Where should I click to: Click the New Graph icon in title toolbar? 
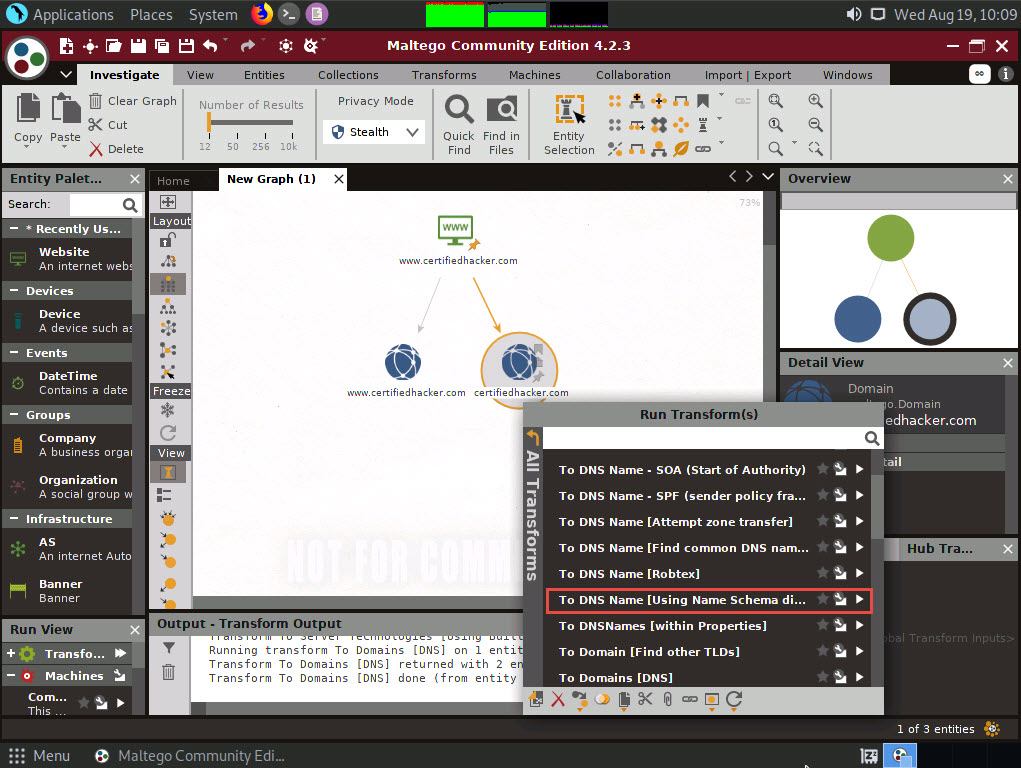(66, 46)
